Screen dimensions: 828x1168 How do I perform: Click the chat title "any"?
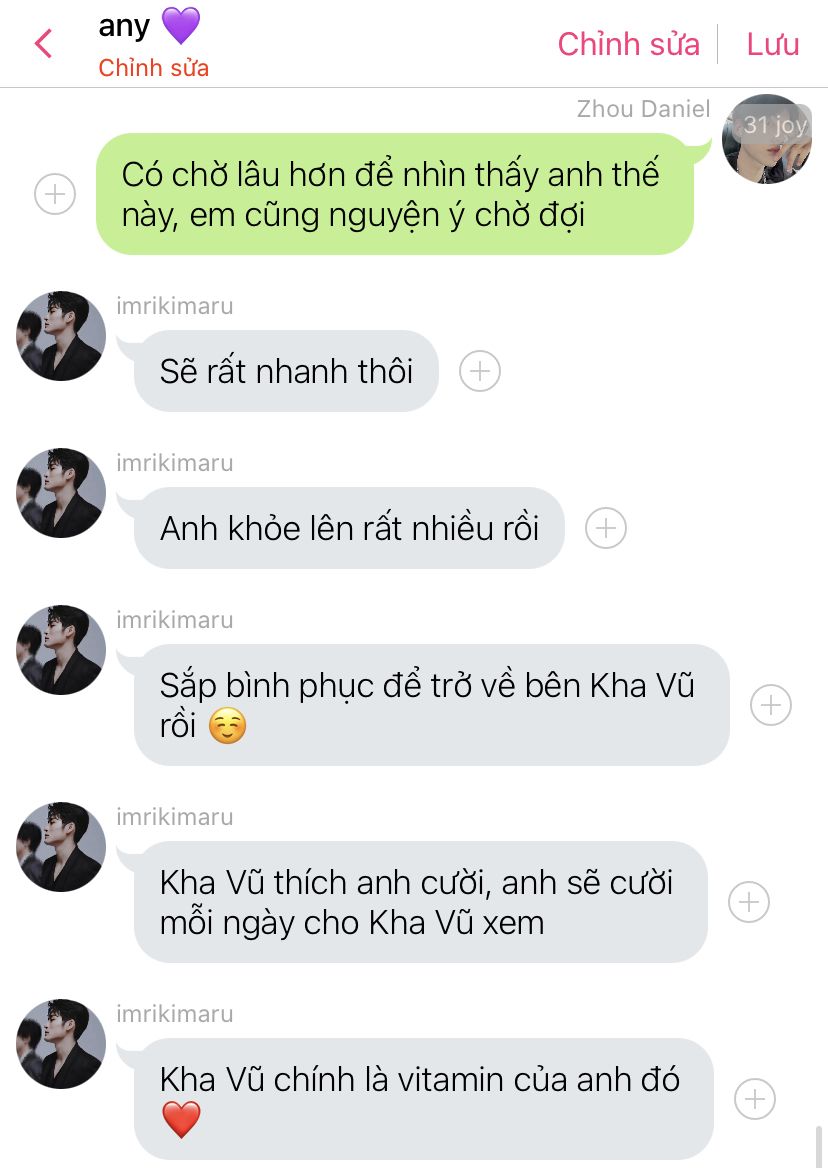[x=124, y=27]
